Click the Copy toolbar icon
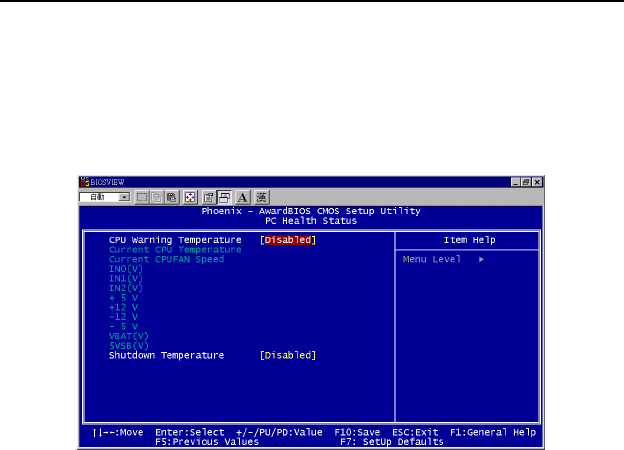This screenshot has height=450, width=624. [157, 197]
